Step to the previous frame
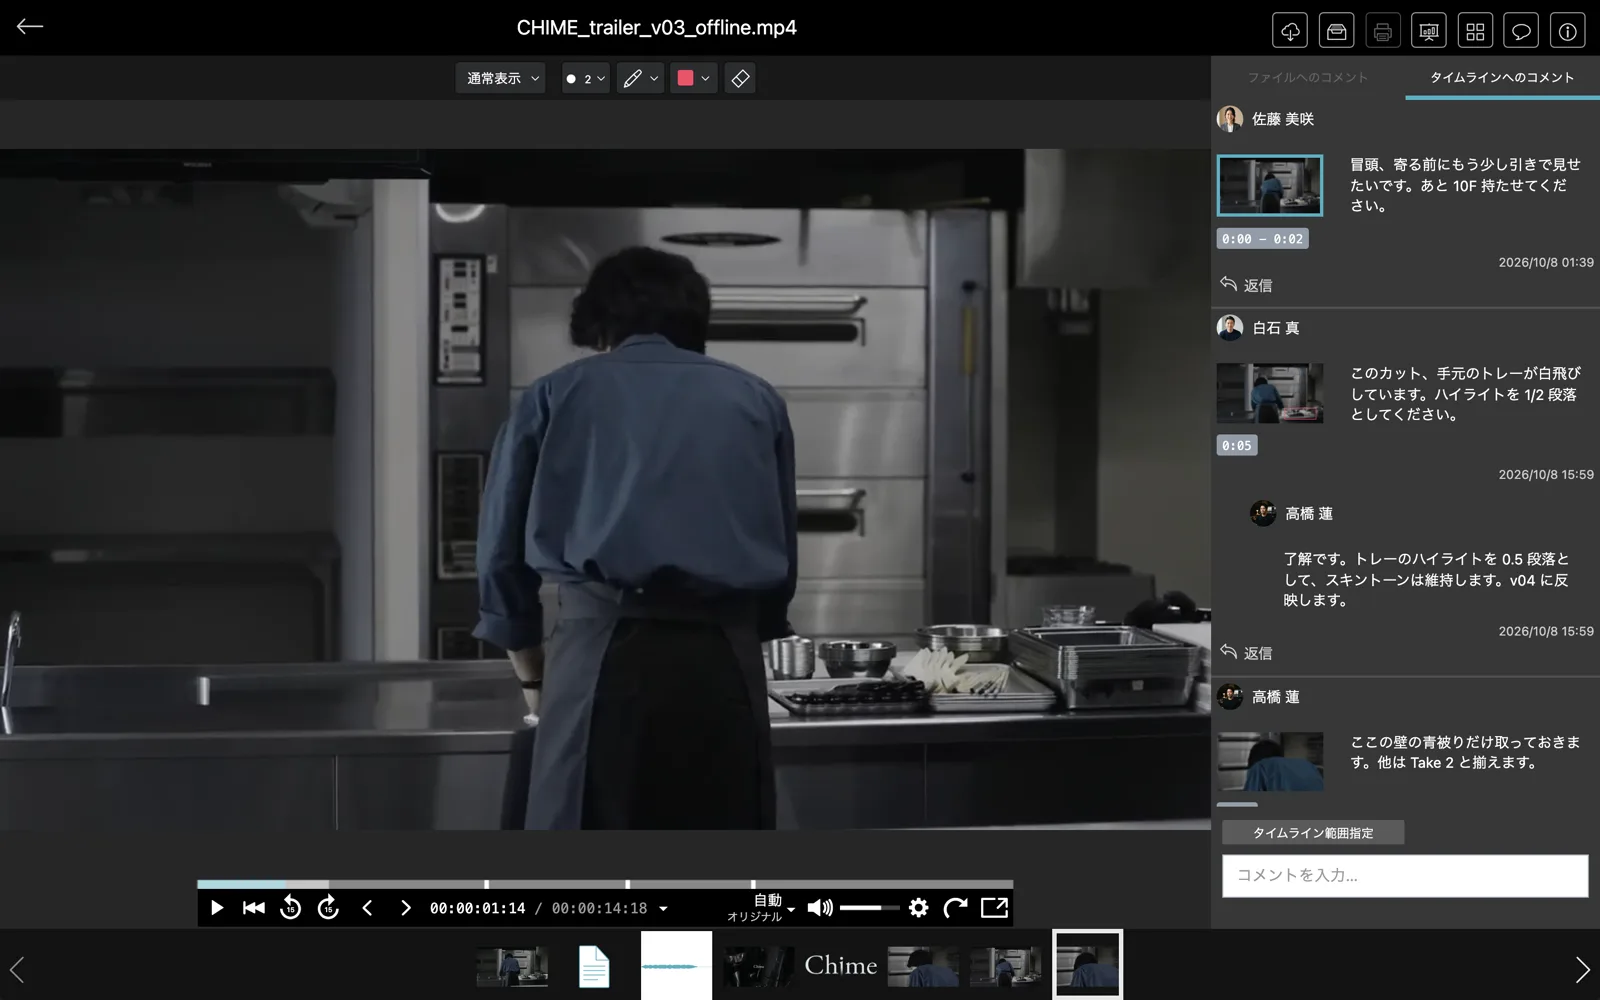This screenshot has width=1600, height=1000. pyautogui.click(x=367, y=908)
